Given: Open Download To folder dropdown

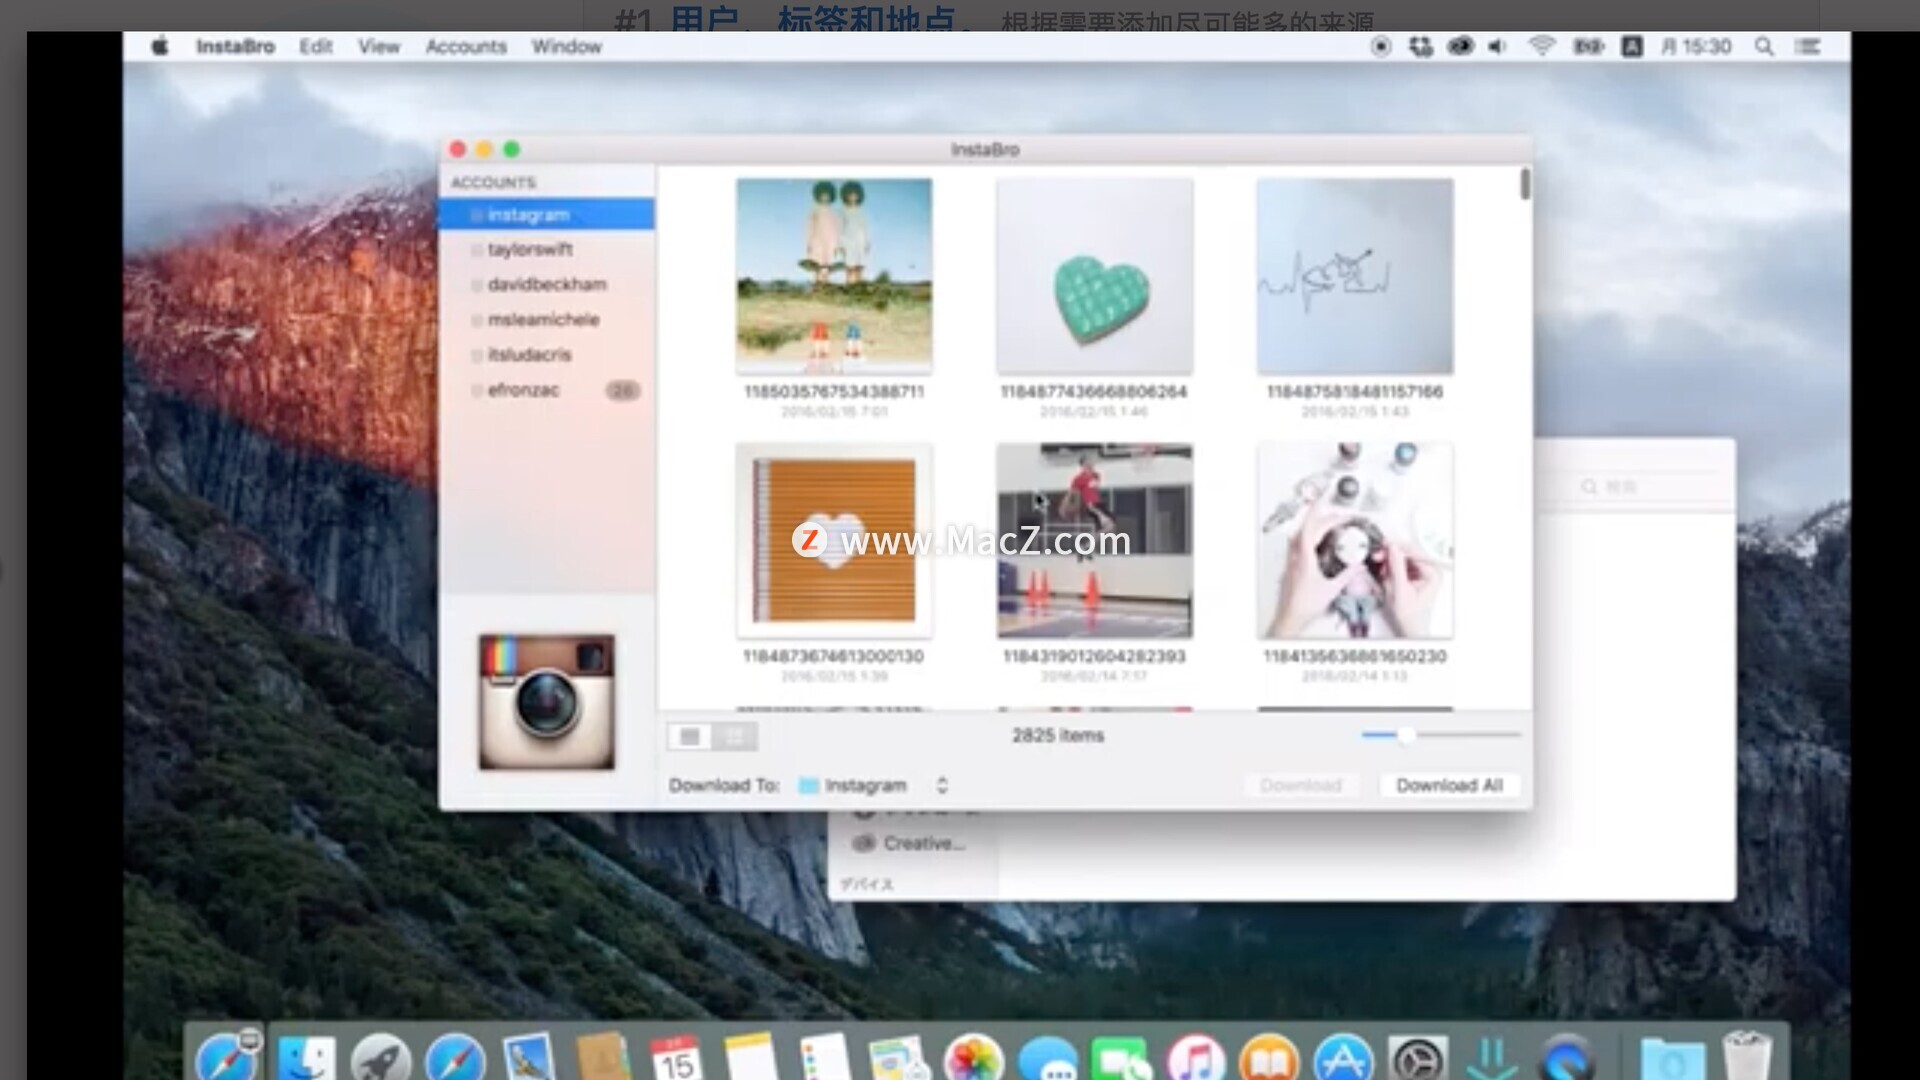Looking at the screenshot, I should pos(872,785).
